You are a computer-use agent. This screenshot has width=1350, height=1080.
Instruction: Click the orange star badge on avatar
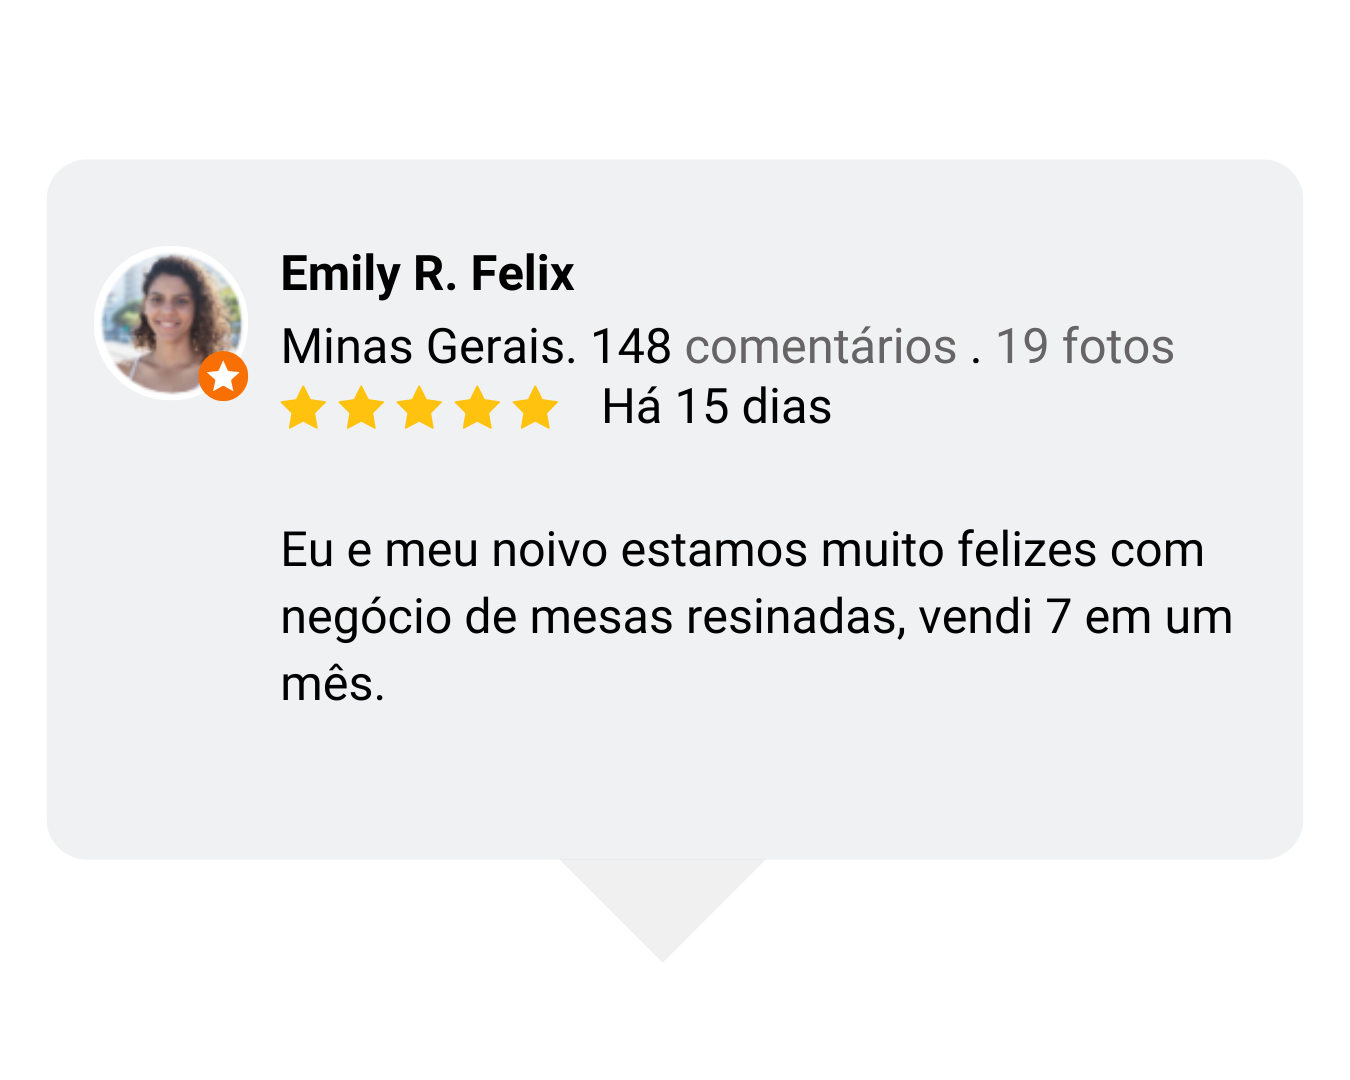pos(223,377)
